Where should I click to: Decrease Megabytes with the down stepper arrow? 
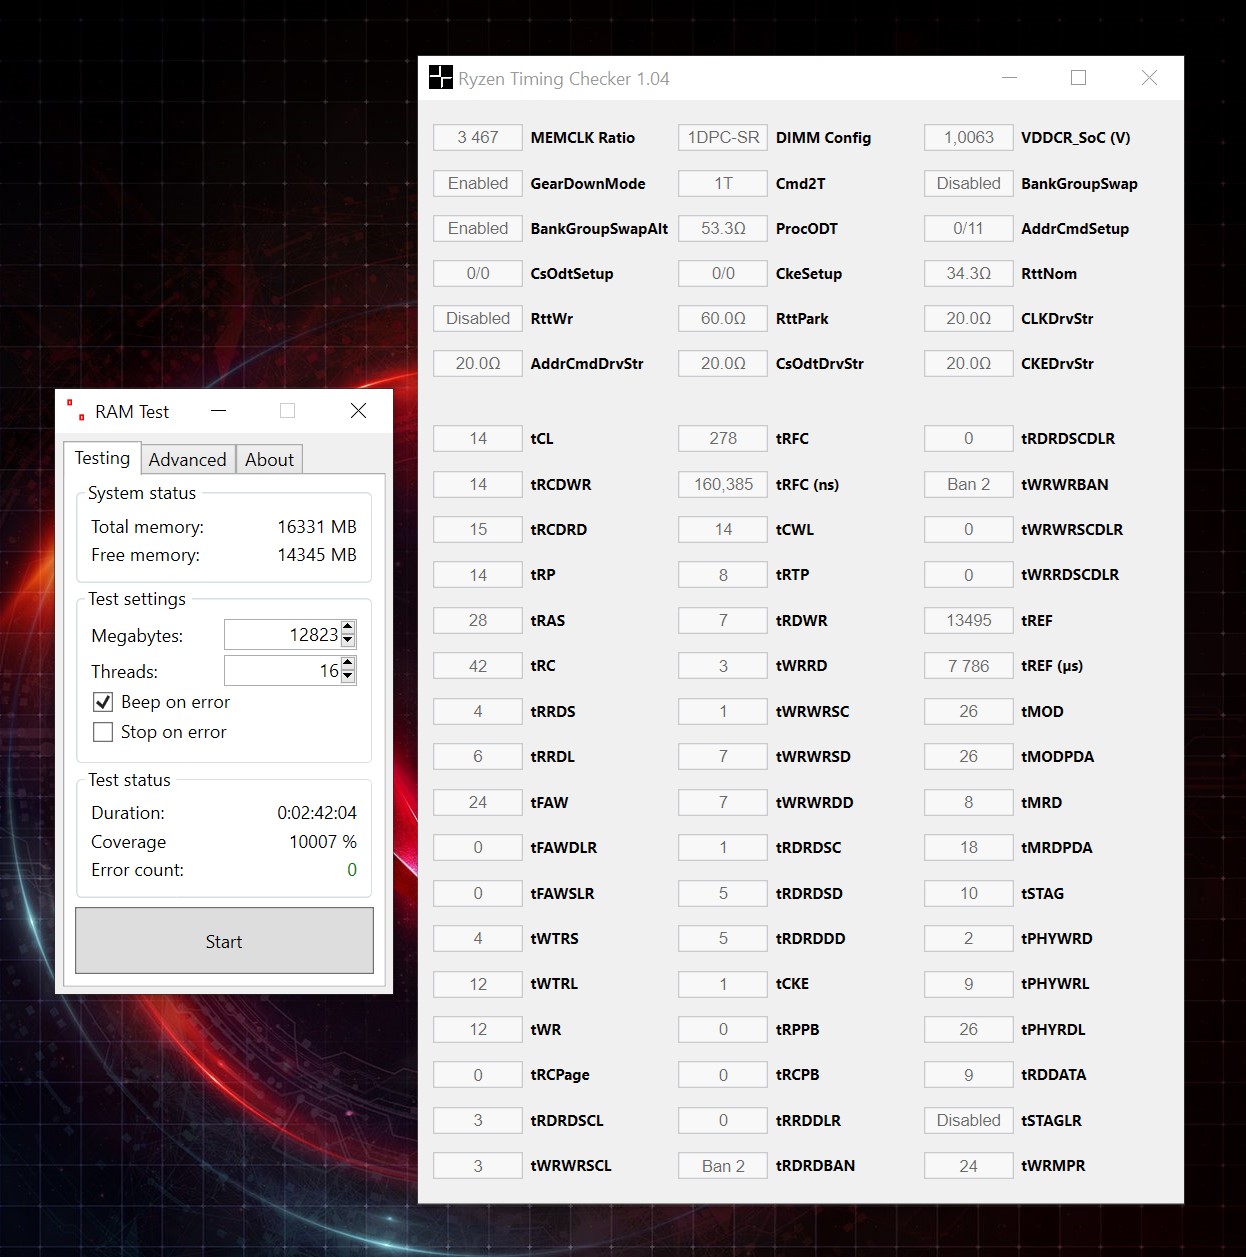348,641
